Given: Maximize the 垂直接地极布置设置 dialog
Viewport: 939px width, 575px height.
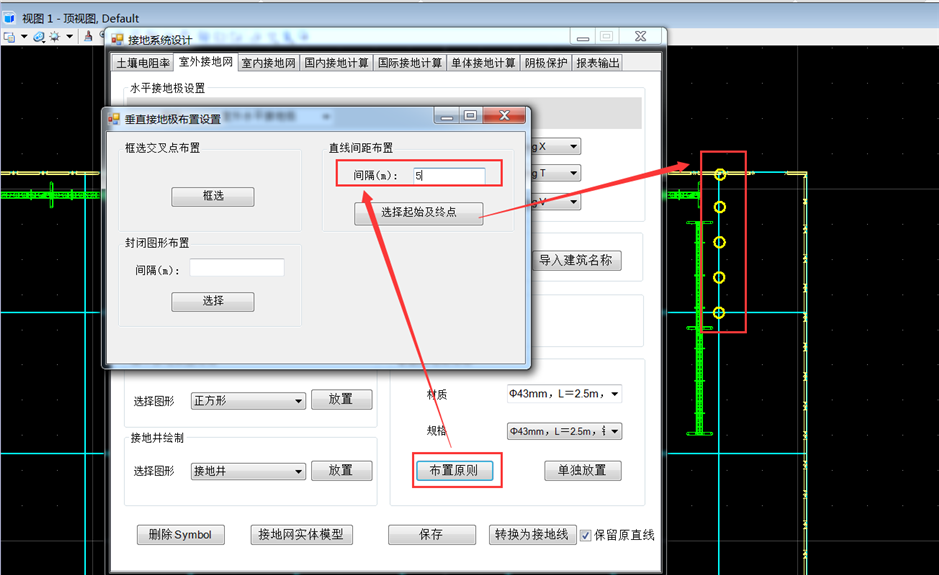Looking at the screenshot, I should point(470,116).
